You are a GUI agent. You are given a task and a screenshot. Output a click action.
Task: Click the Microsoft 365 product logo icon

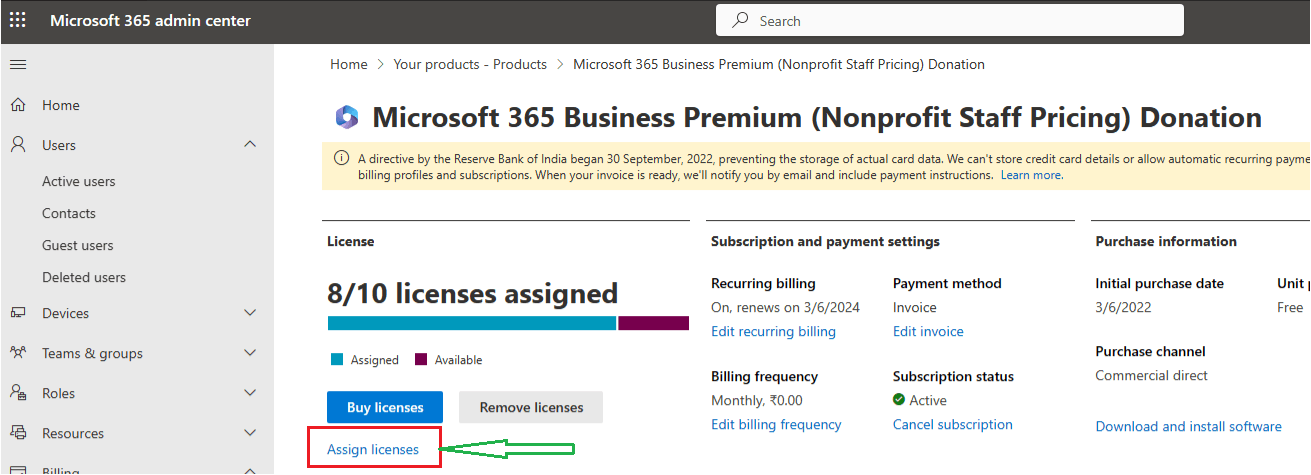pos(347,118)
